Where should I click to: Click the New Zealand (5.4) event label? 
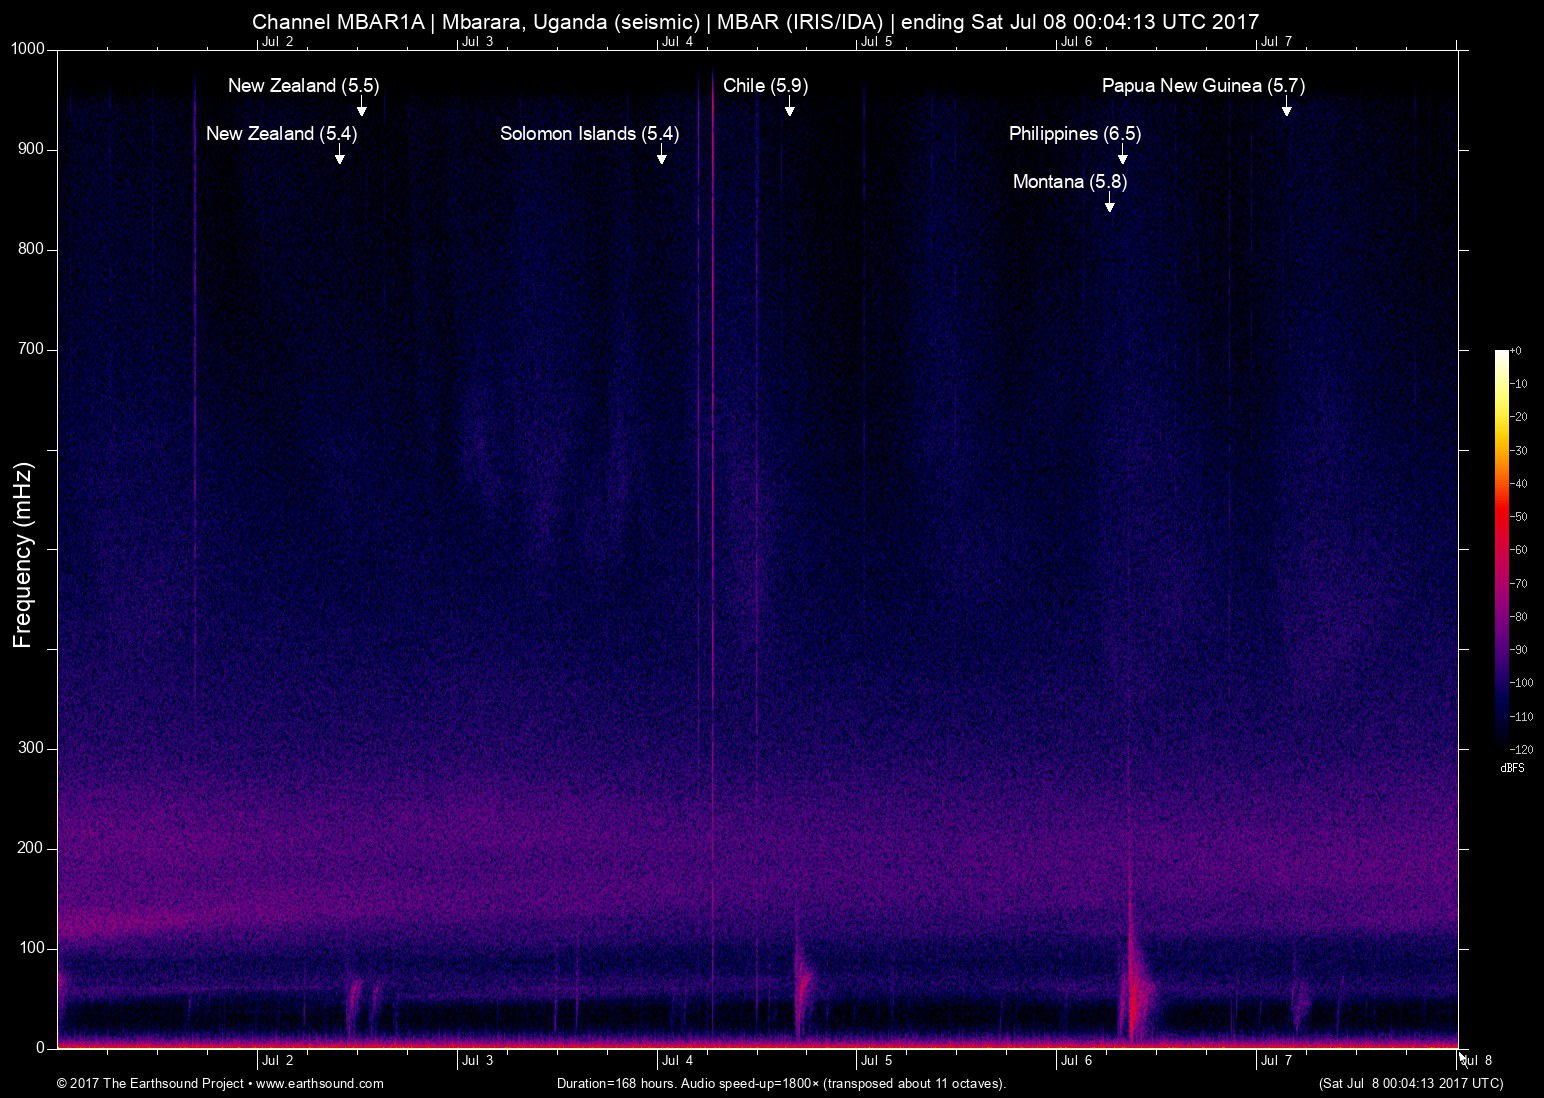[x=281, y=134]
